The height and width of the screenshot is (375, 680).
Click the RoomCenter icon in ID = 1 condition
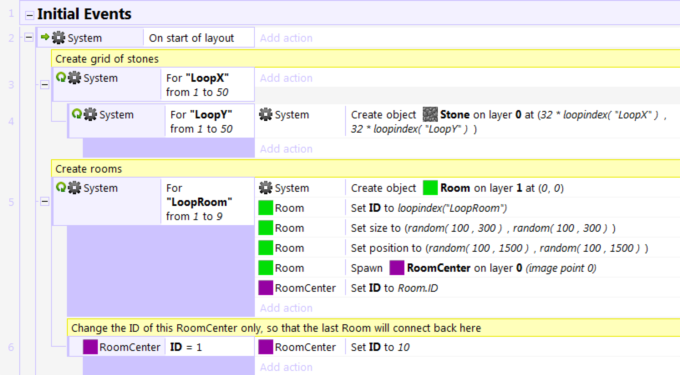pyautogui.click(x=90, y=347)
